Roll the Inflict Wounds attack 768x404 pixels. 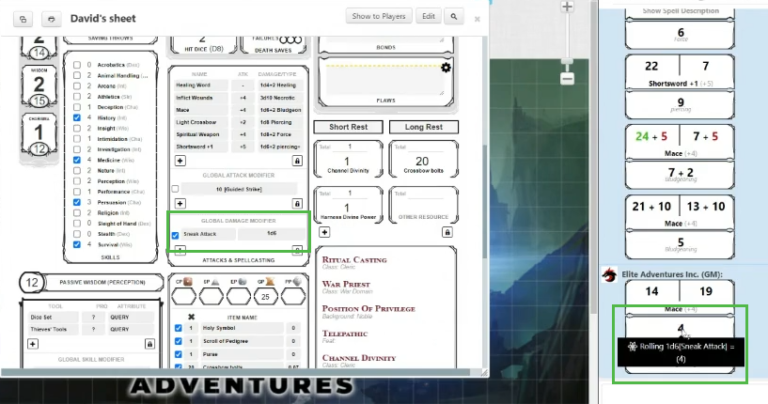pyautogui.click(x=201, y=97)
